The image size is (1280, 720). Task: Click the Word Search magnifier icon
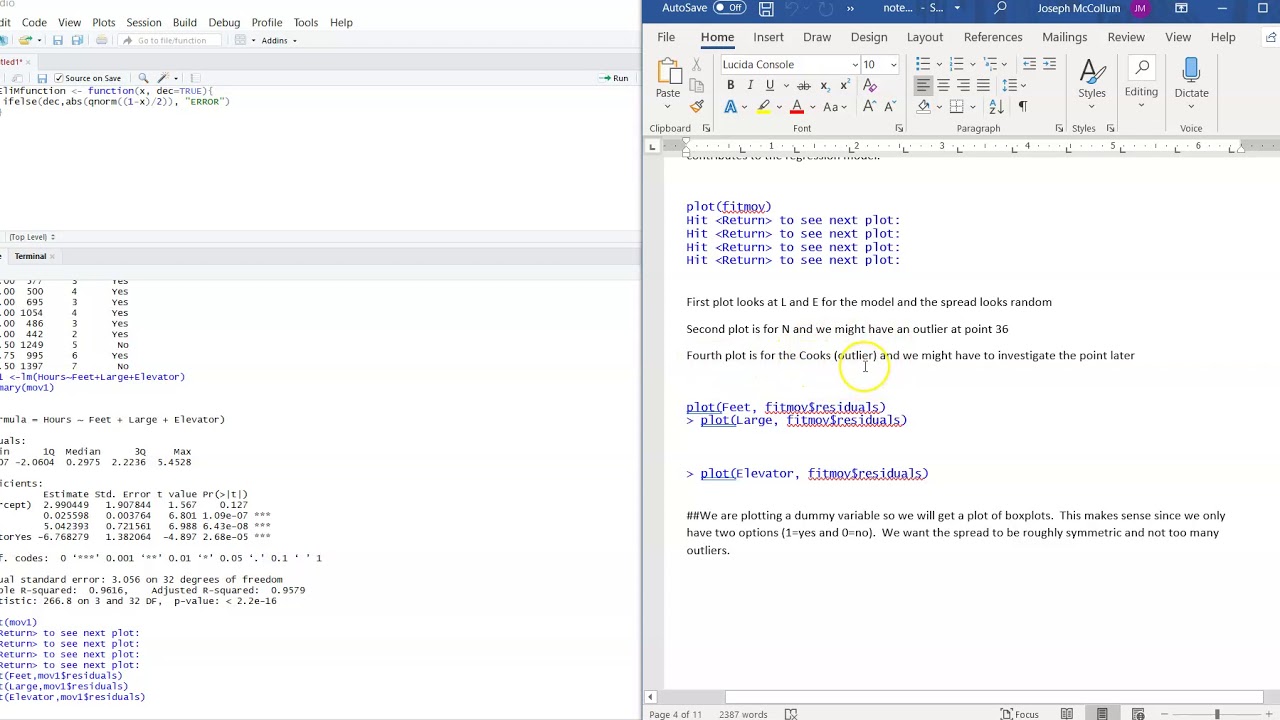[x=1001, y=9]
